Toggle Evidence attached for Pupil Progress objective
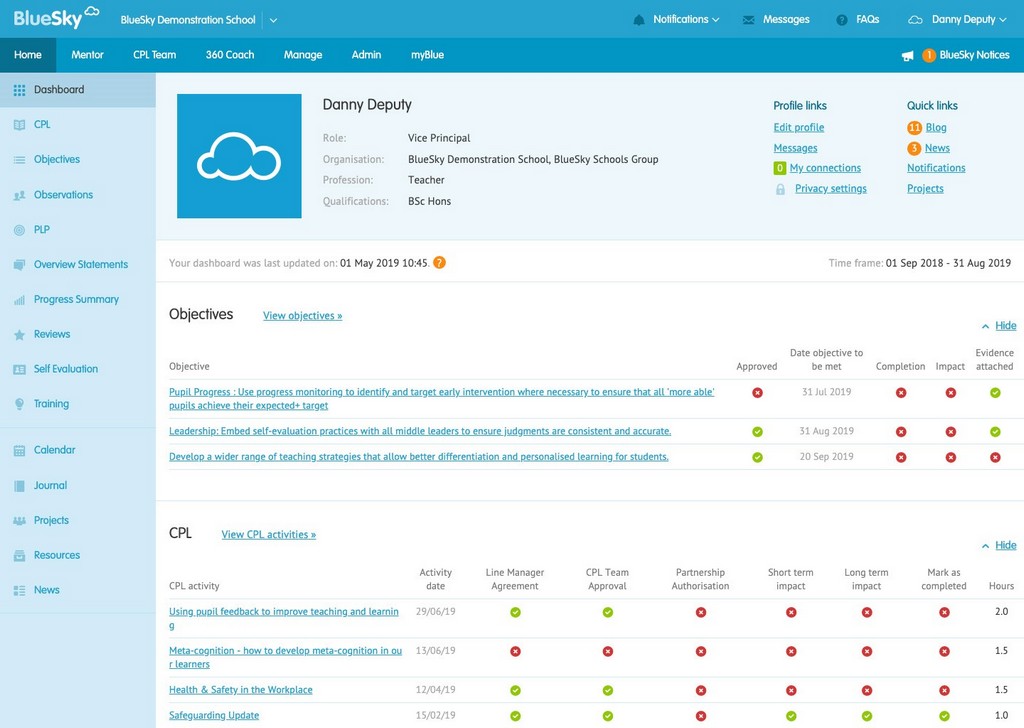The width and height of the screenshot is (1024, 728). [995, 393]
